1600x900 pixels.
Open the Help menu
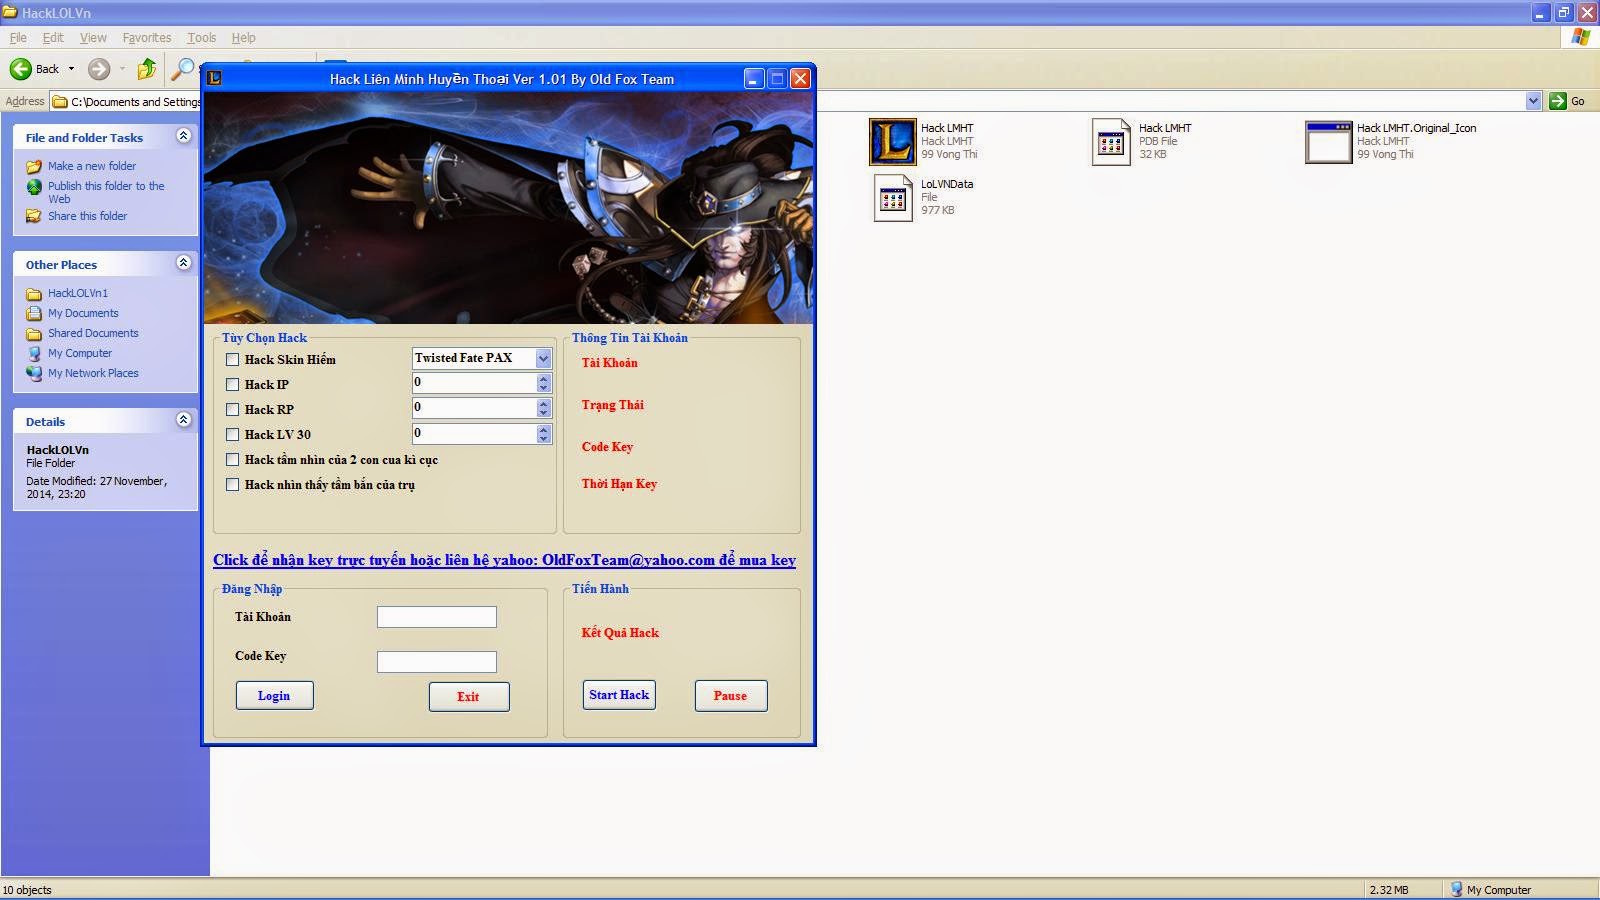[243, 37]
